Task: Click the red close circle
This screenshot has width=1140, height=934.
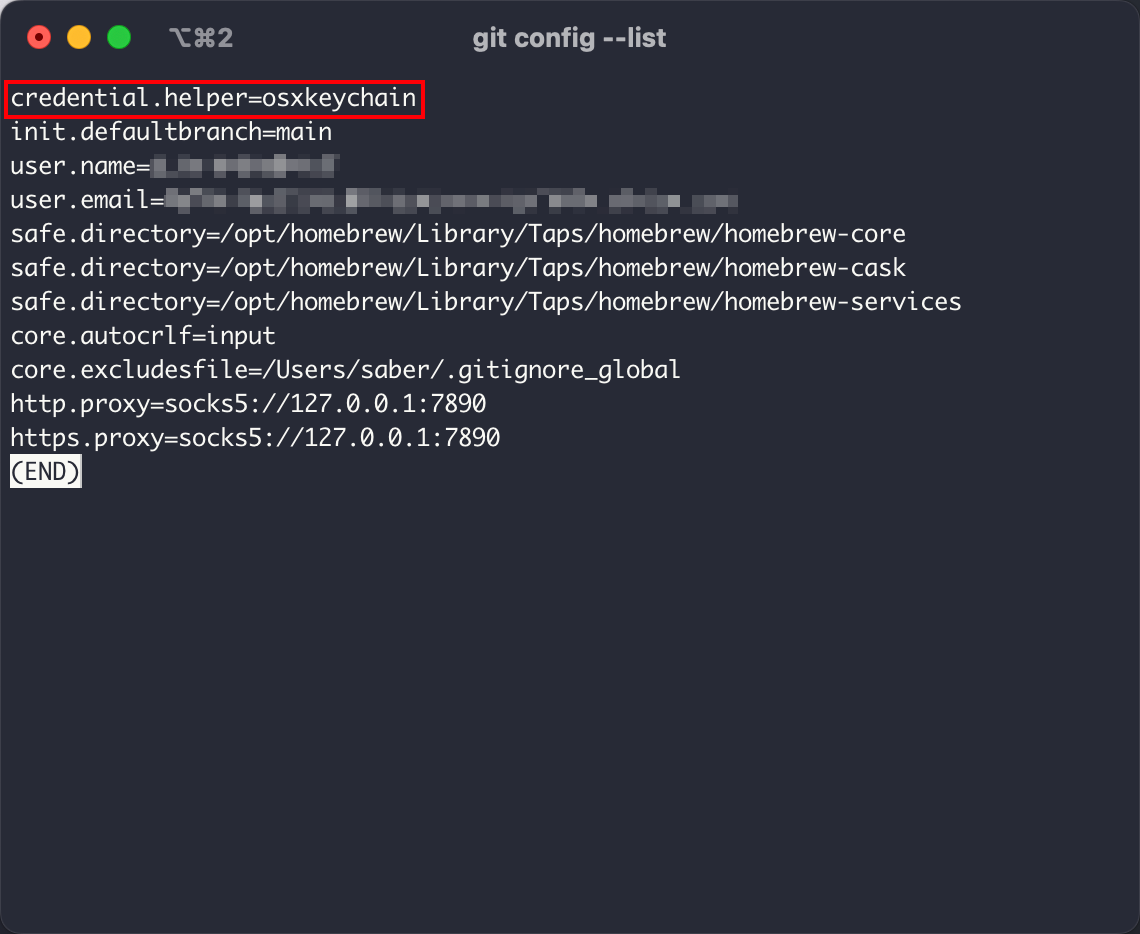Action: pos(39,36)
